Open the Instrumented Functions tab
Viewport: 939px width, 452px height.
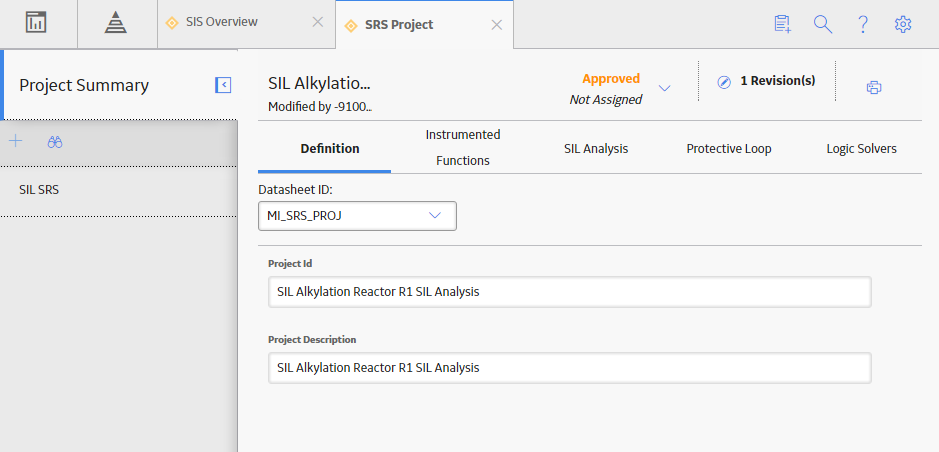click(x=463, y=147)
